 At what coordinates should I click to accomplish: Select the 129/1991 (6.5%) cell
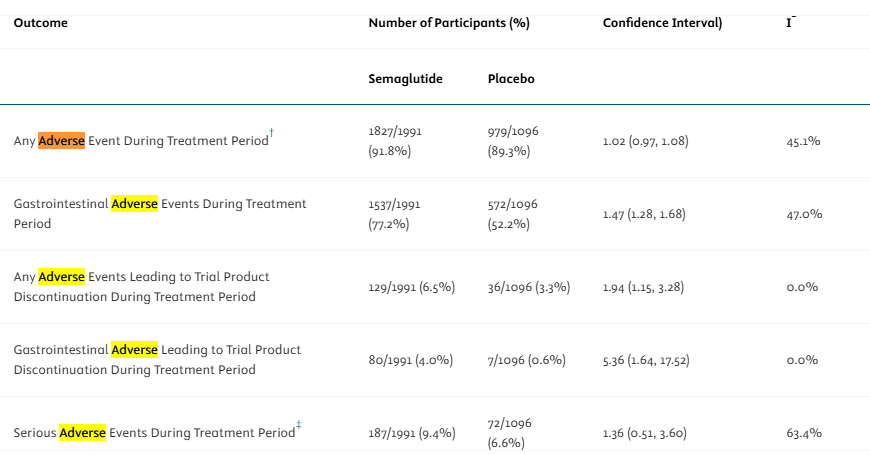412,287
